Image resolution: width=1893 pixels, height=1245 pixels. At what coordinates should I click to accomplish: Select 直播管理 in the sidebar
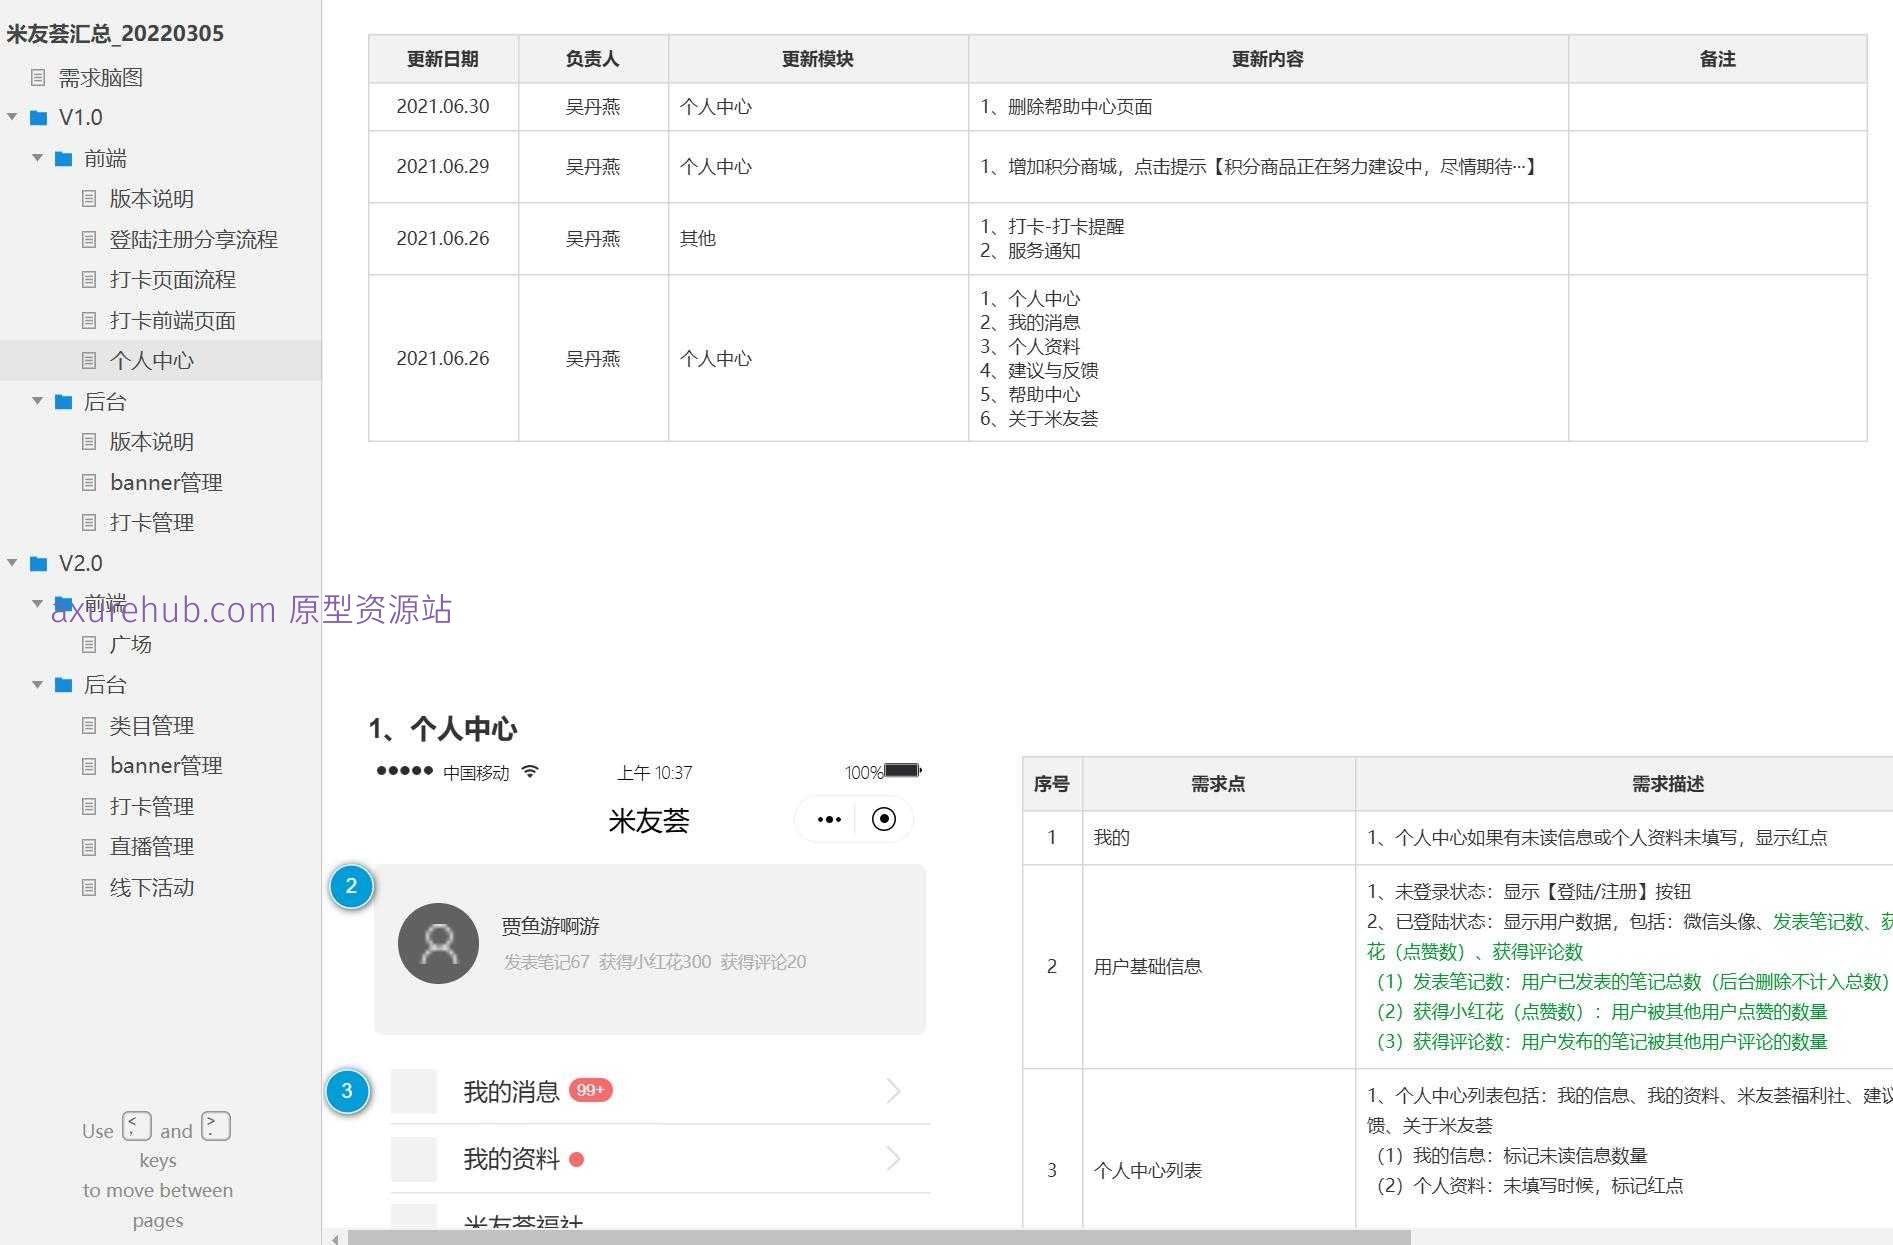pyautogui.click(x=150, y=846)
